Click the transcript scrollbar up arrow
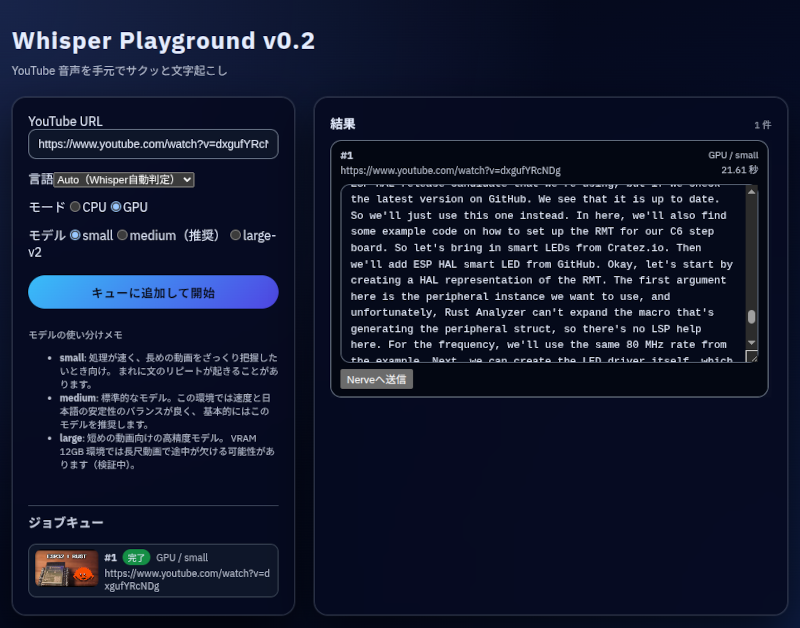Viewport: 800px width, 628px height. point(752,193)
